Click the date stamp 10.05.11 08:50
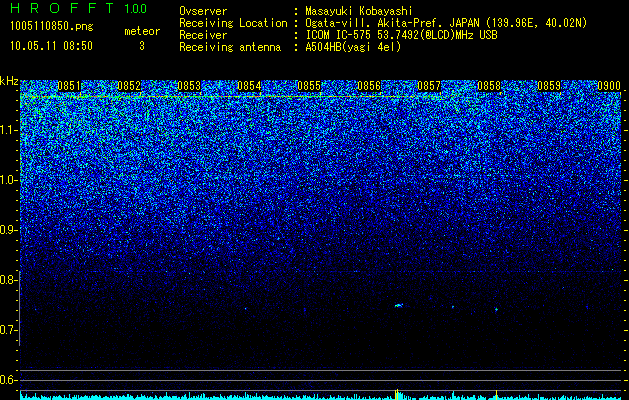The width and height of the screenshot is (629, 400). pyautogui.click(x=51, y=46)
